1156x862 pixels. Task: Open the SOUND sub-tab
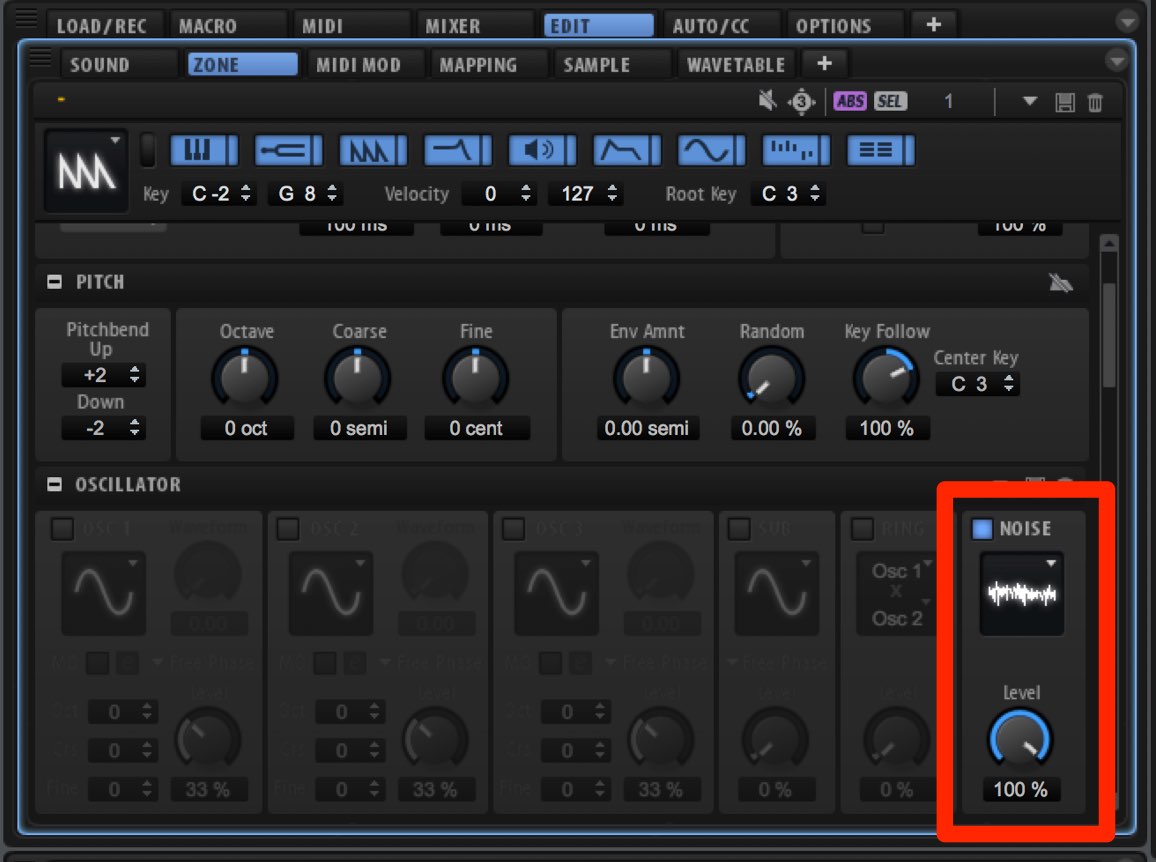(x=118, y=64)
